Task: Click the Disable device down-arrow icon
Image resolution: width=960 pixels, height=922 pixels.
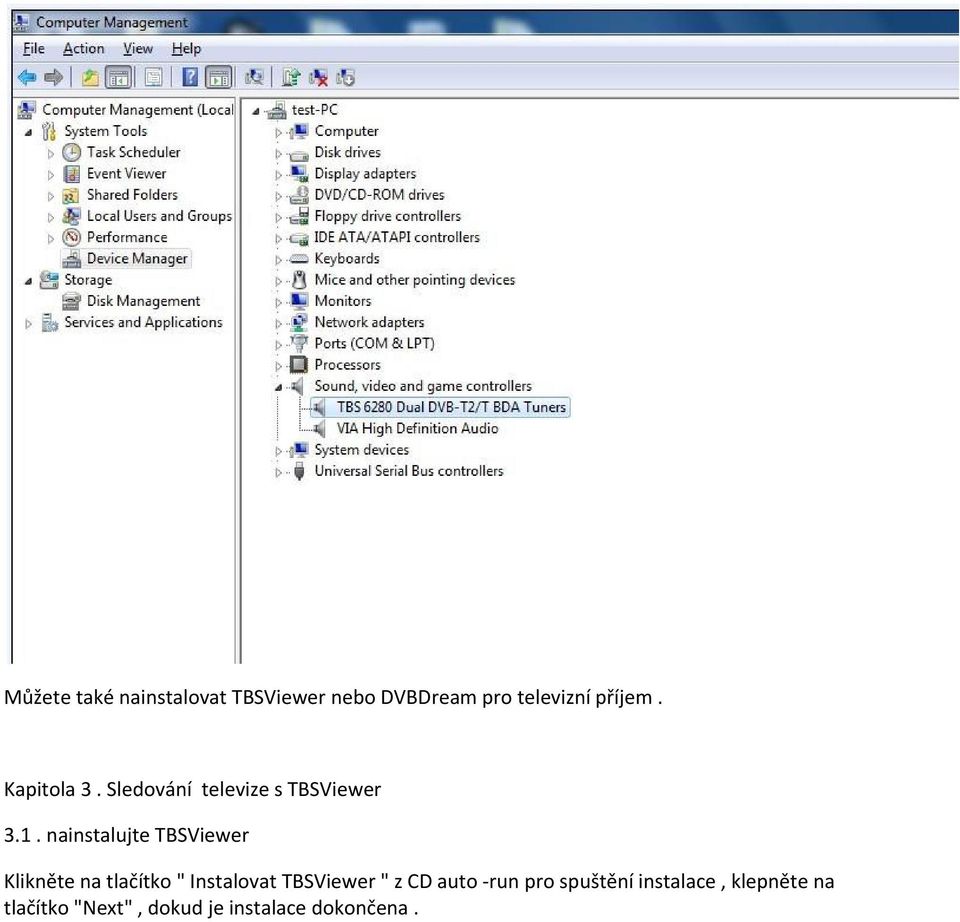Action: [x=345, y=77]
